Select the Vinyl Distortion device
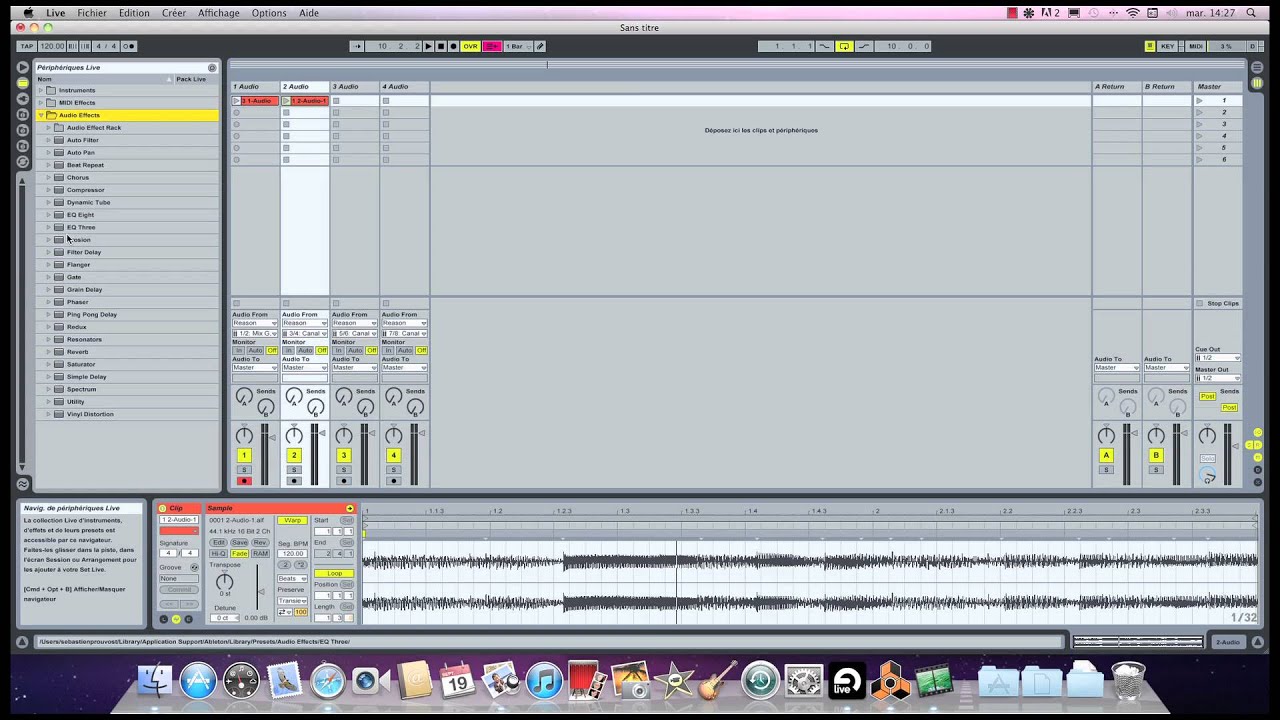Viewport: 1280px width, 720px height. click(x=90, y=414)
